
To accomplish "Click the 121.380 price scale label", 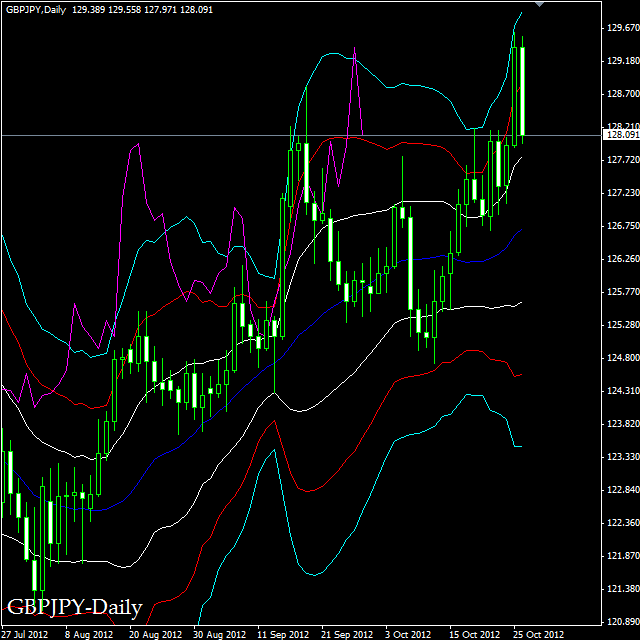I will click(x=623, y=589).
